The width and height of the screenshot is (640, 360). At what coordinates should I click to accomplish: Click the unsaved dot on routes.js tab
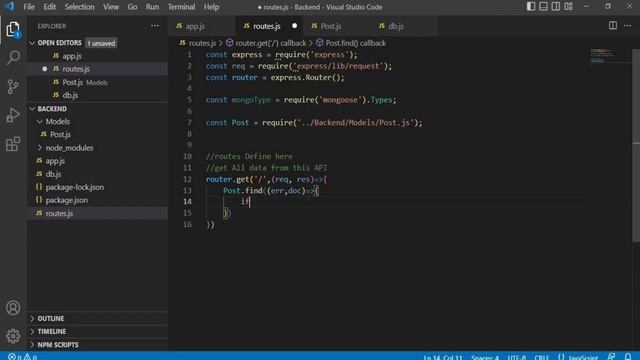click(294, 26)
